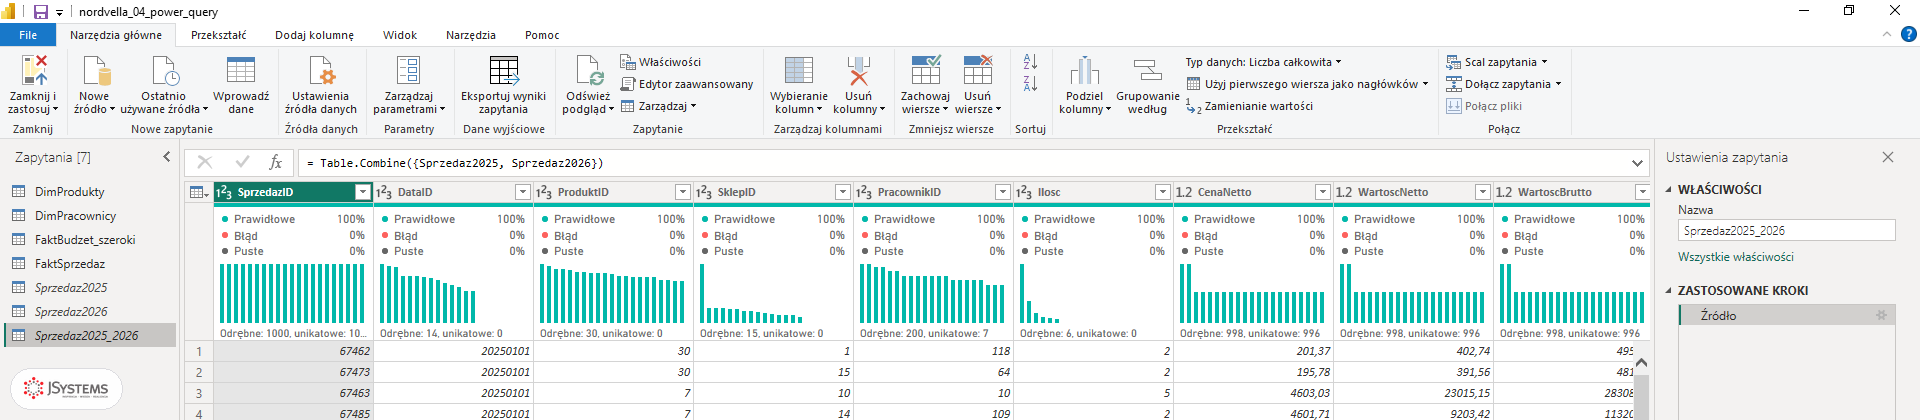Click Wprowadź dane icon
Image resolution: width=1920 pixels, height=420 pixels.
point(241,71)
